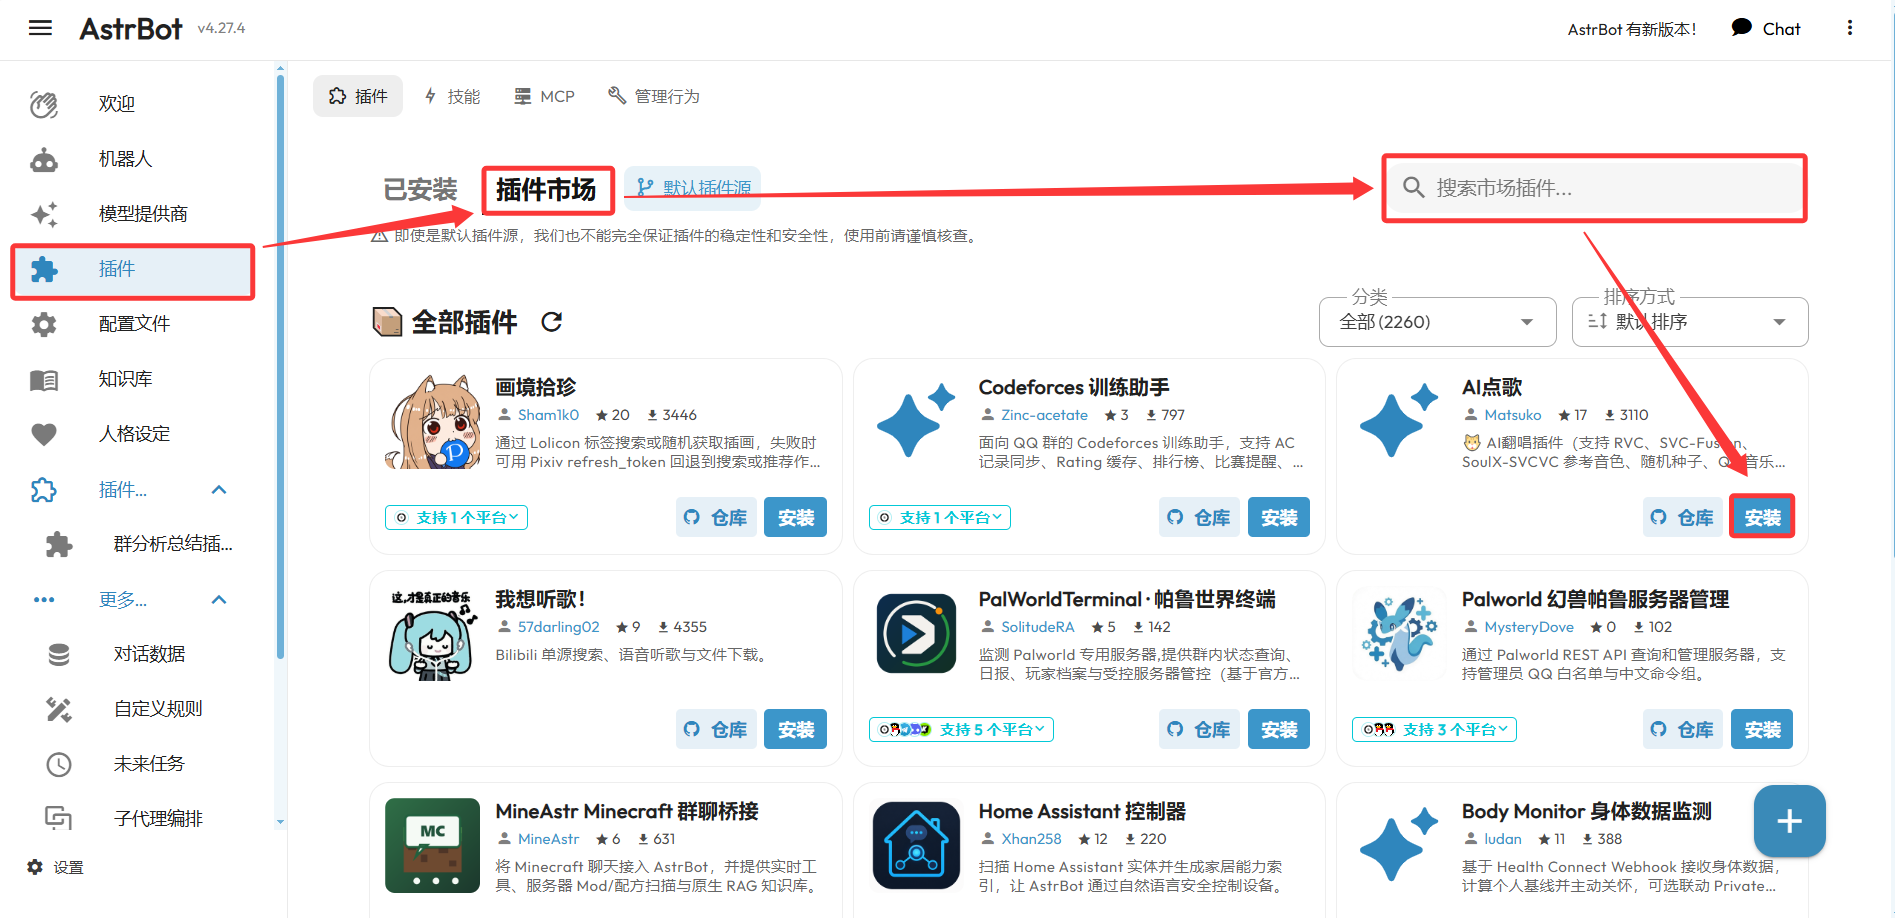Select the 插件市场 tab
Screen dimensions: 1895x918
[546, 189]
